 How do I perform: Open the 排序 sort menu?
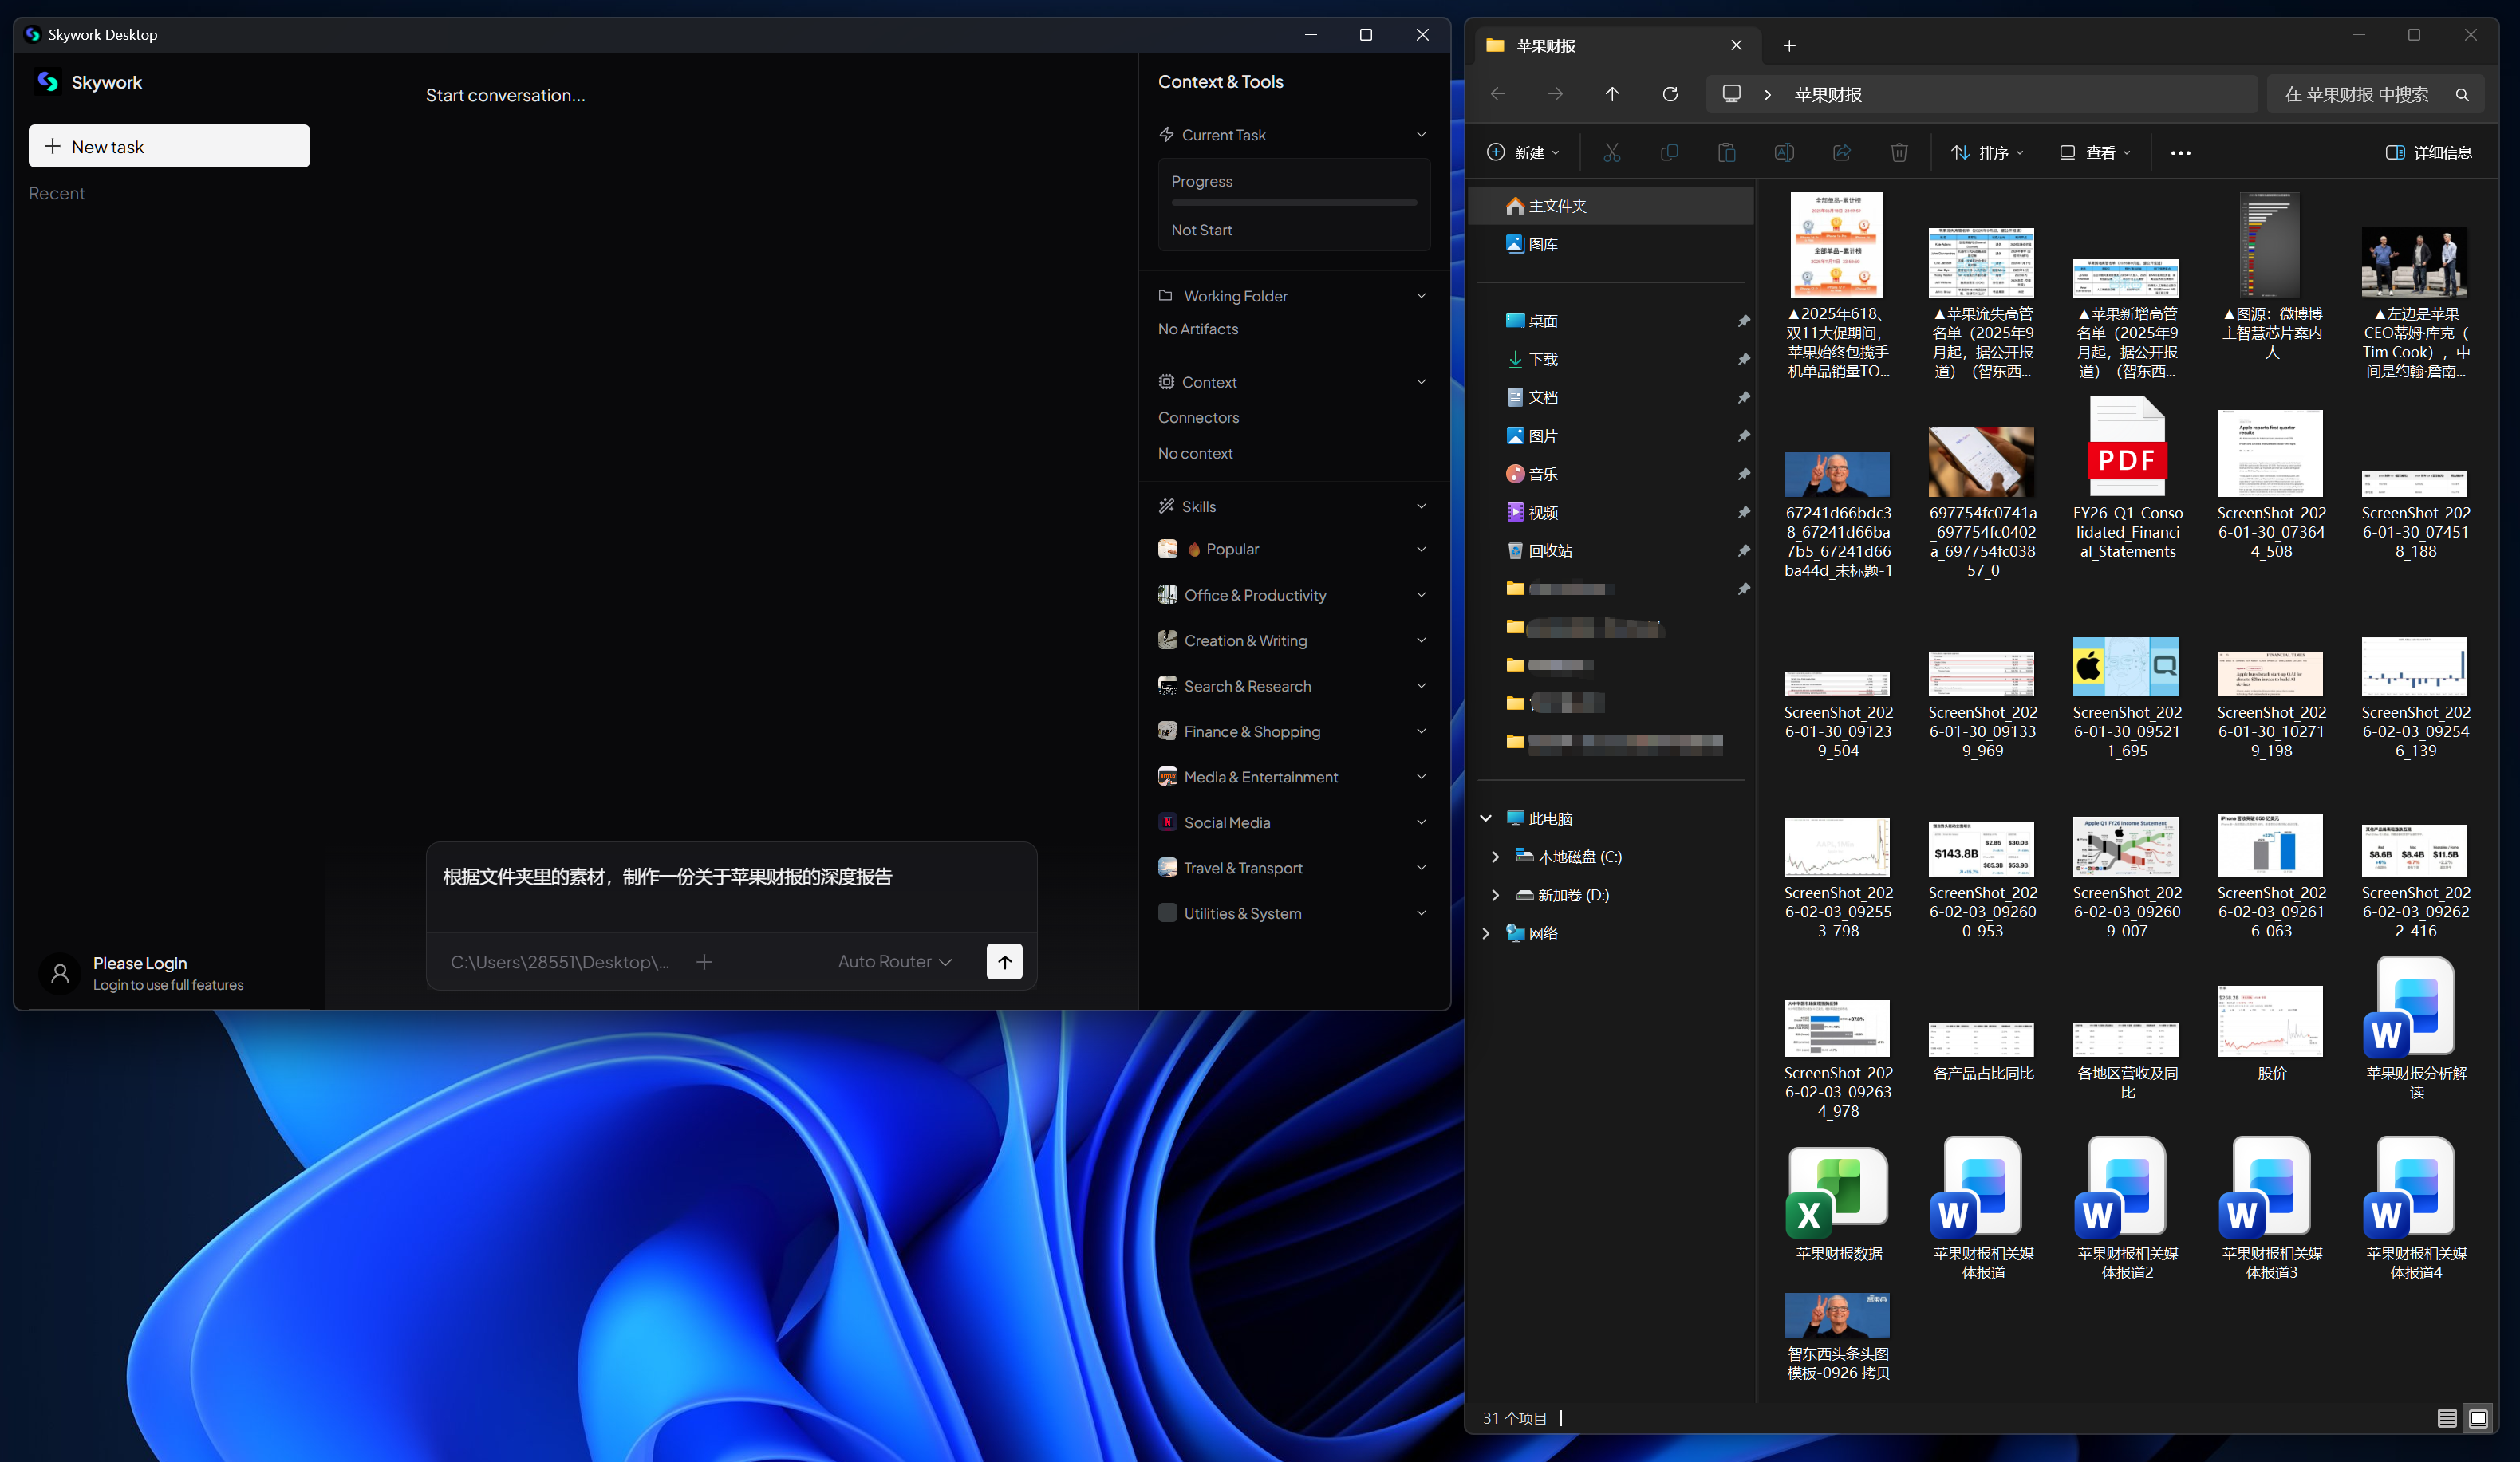(1986, 152)
